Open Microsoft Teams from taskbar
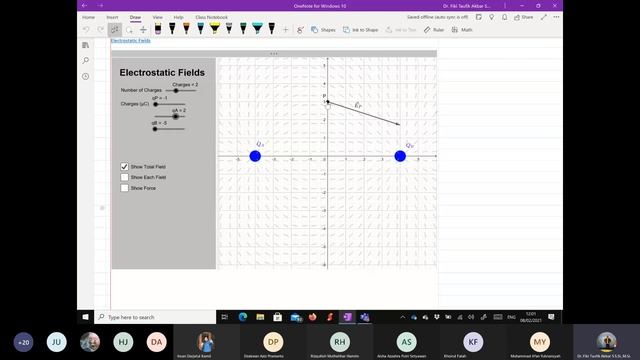640x360 pixels. point(364,317)
